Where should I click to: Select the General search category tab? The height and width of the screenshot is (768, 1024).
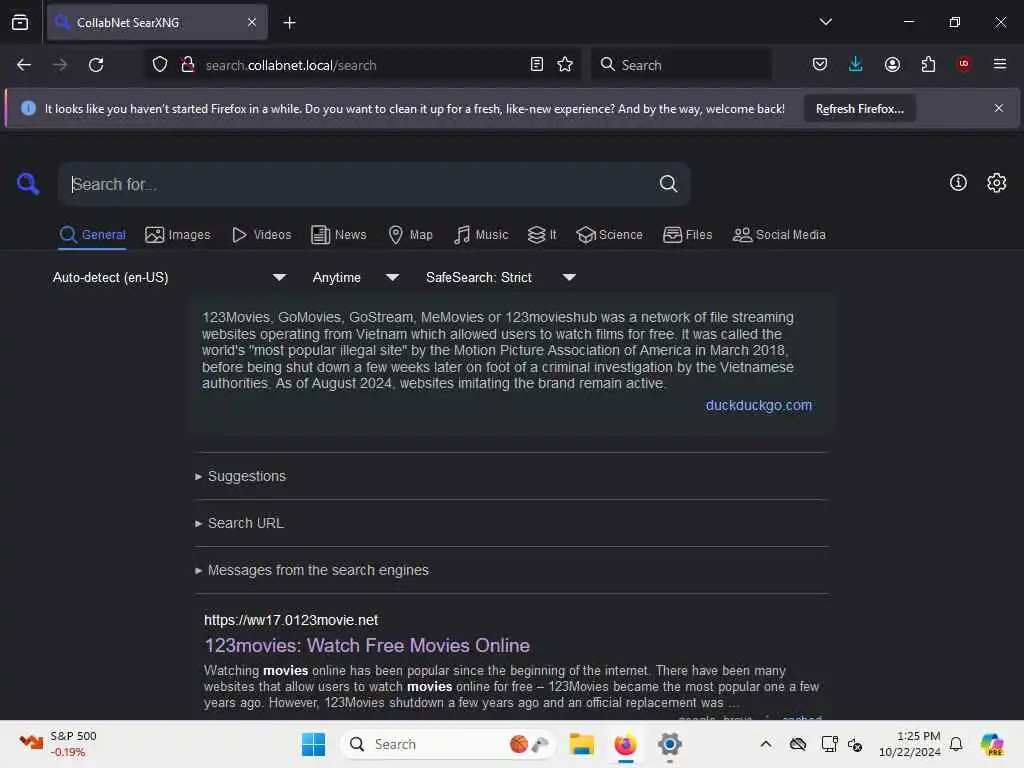click(92, 235)
